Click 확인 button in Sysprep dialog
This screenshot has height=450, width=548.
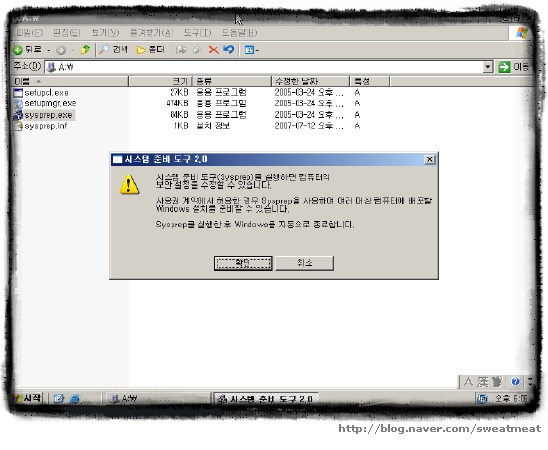point(243,263)
